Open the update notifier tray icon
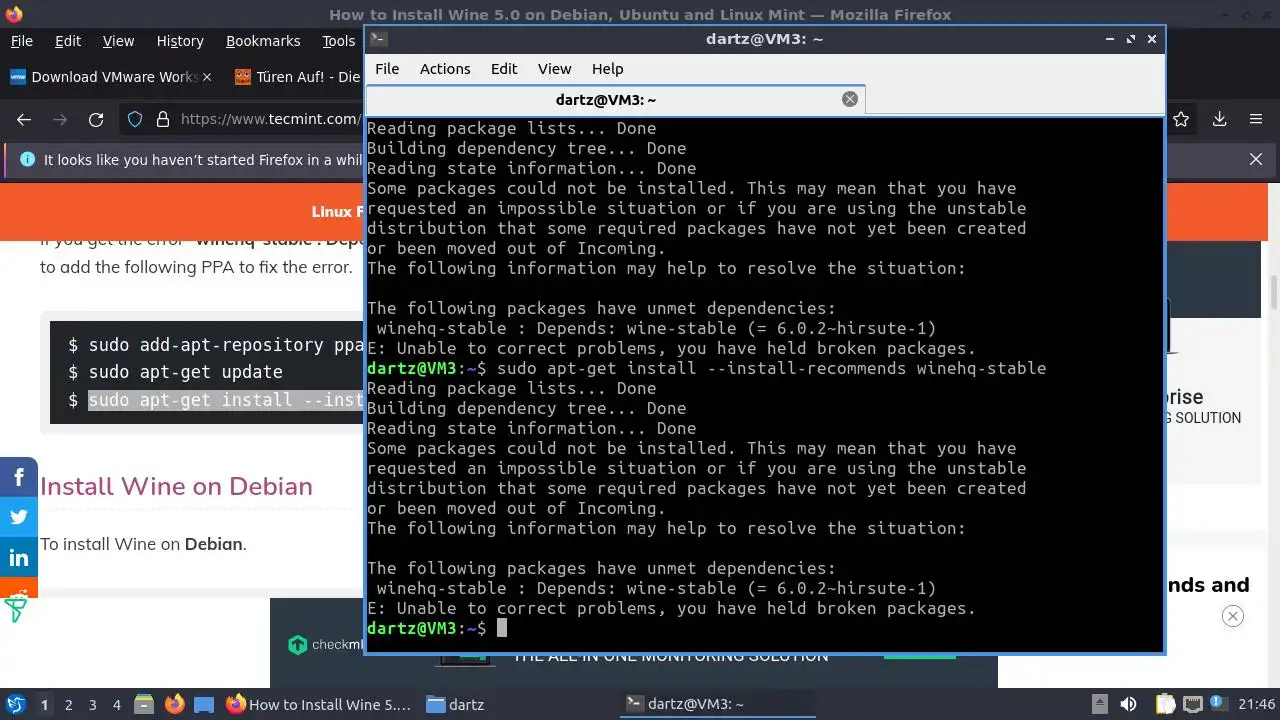This screenshot has height=720, width=1280. [x=1220, y=704]
